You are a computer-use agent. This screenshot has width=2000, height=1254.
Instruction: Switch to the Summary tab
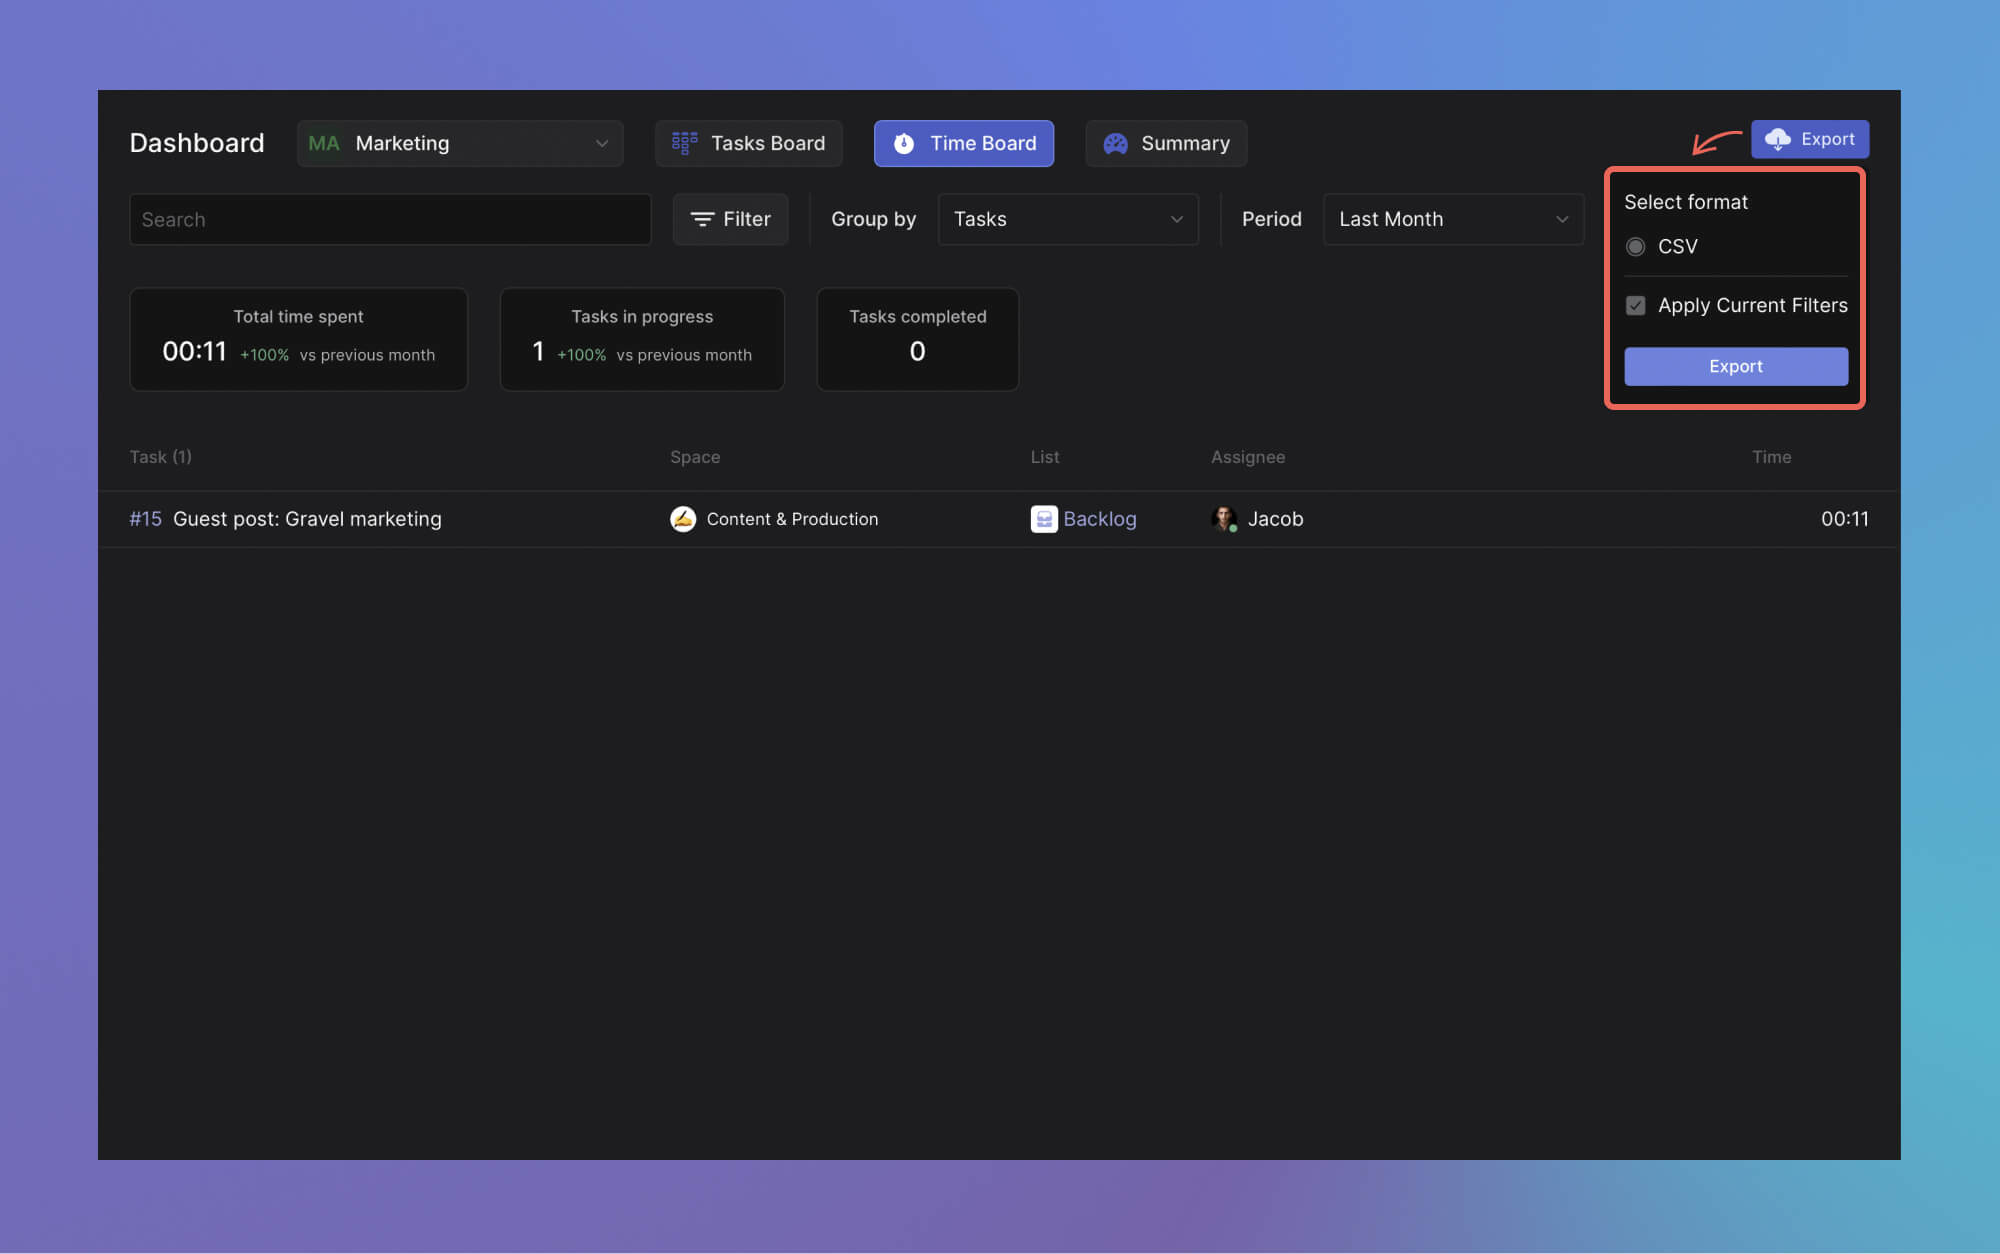pos(1166,143)
